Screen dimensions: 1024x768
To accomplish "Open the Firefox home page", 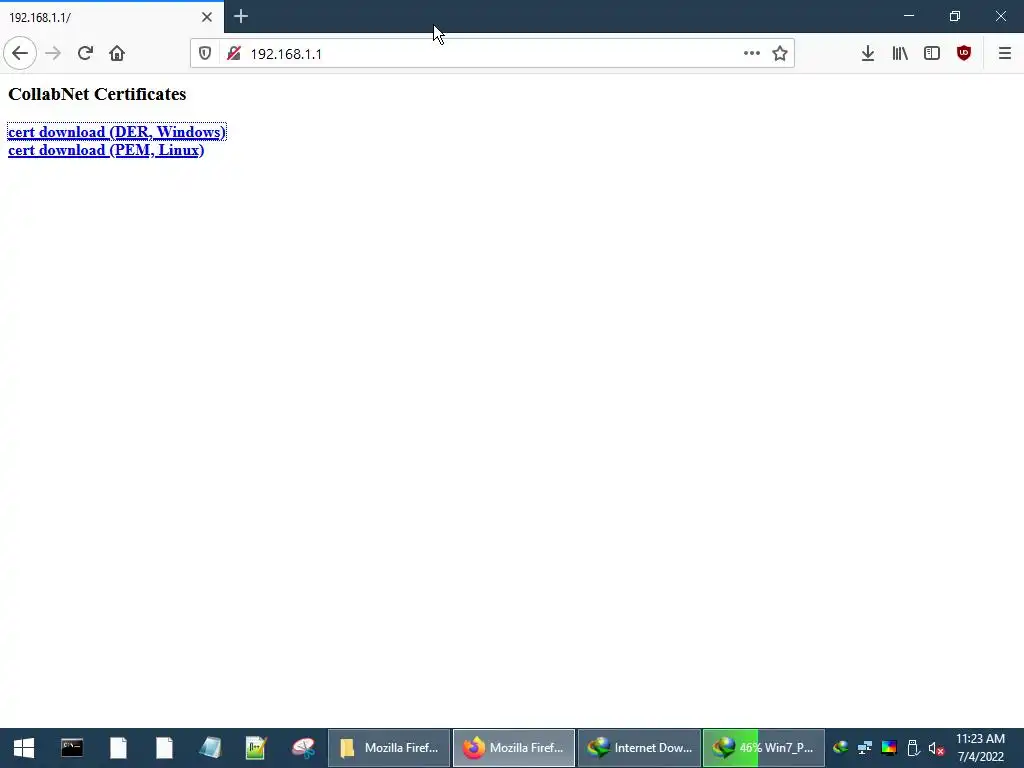I will [117, 54].
